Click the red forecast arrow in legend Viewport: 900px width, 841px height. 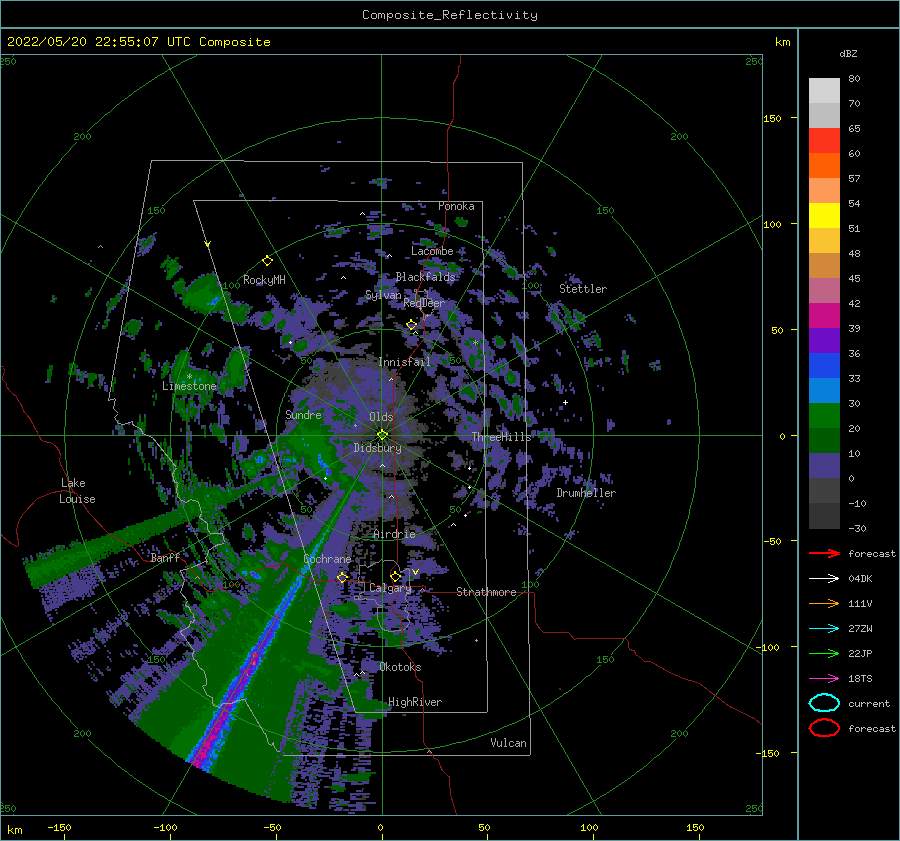[x=824, y=553]
